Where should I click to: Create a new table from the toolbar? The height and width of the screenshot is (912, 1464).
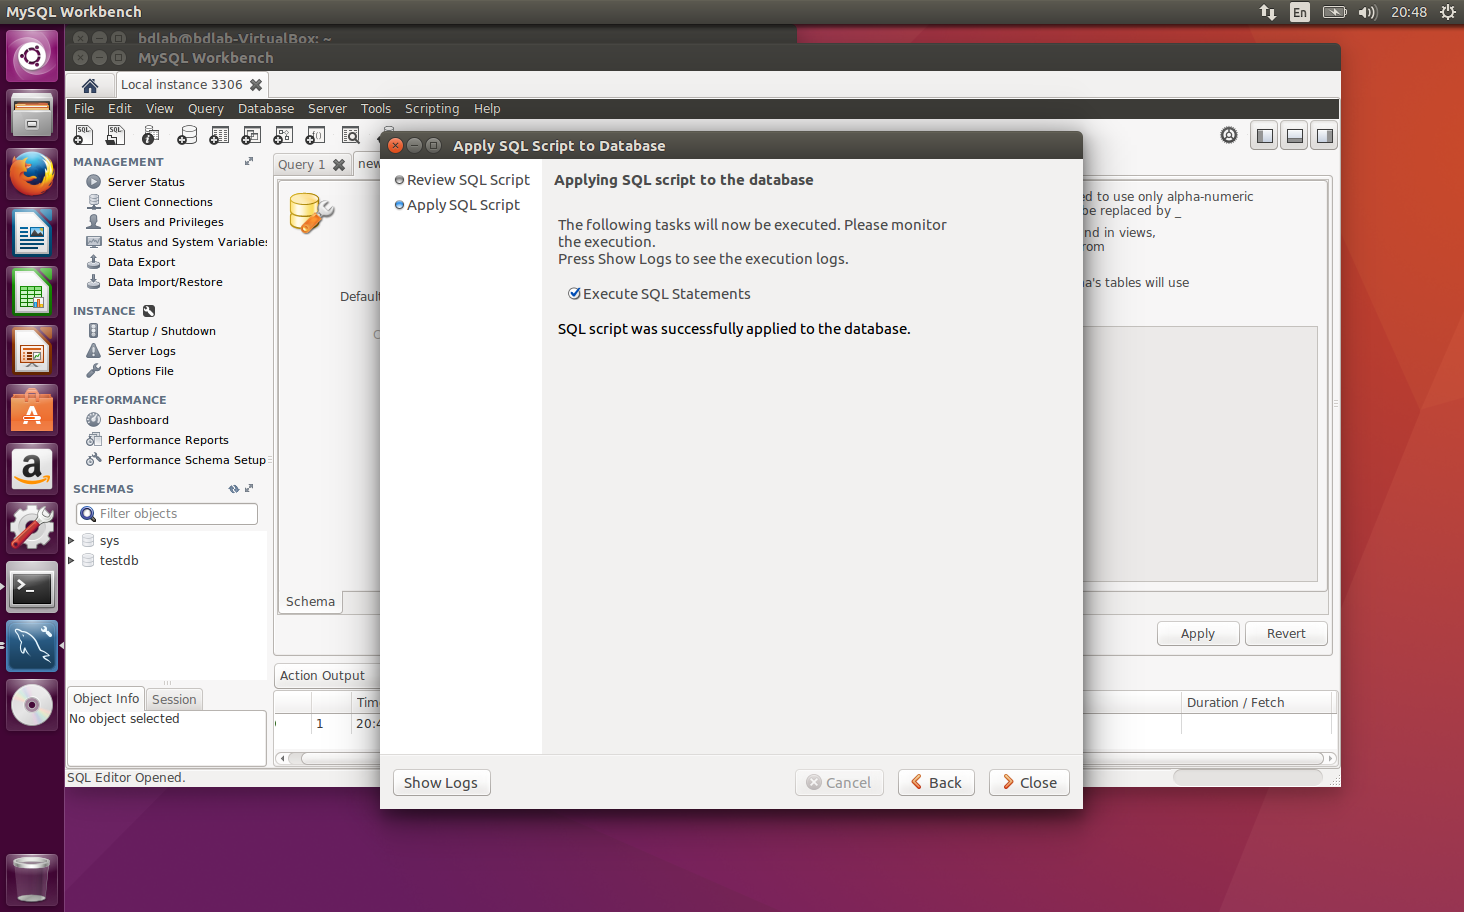click(219, 135)
